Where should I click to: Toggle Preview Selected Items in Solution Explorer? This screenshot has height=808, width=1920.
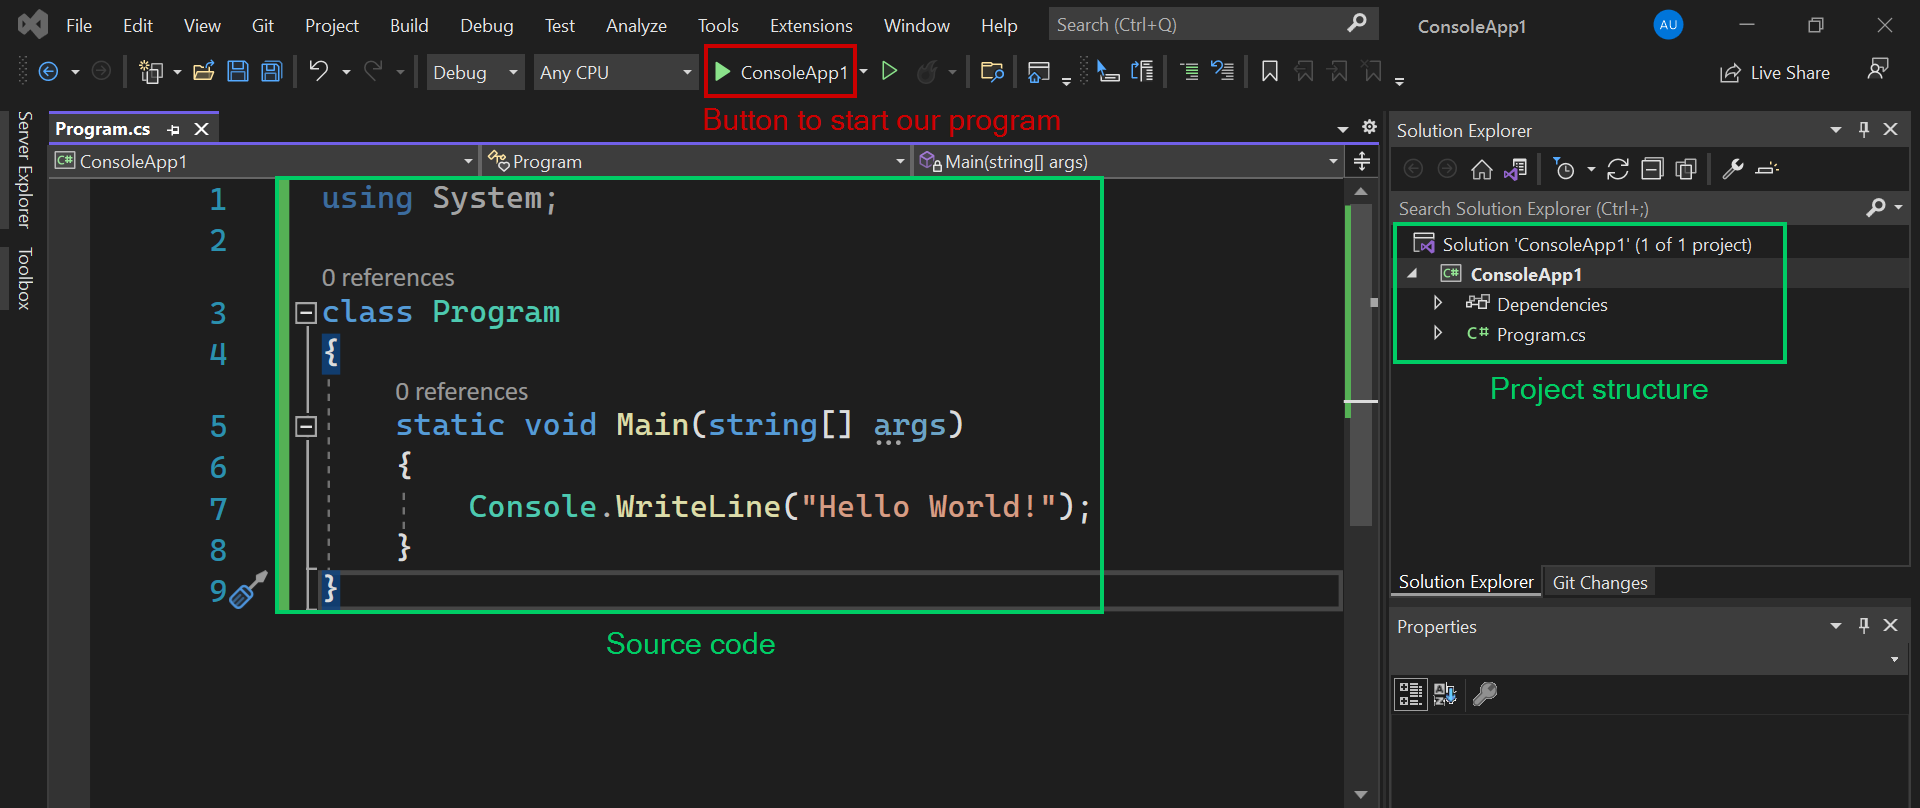1767,169
